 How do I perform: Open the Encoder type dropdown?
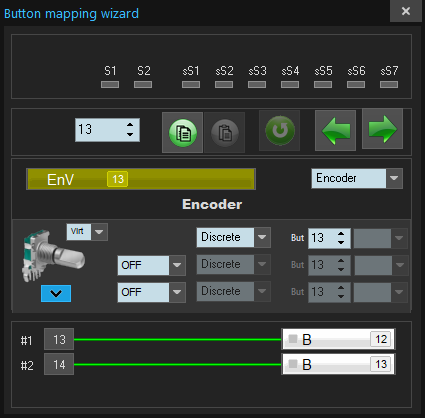(x=394, y=178)
